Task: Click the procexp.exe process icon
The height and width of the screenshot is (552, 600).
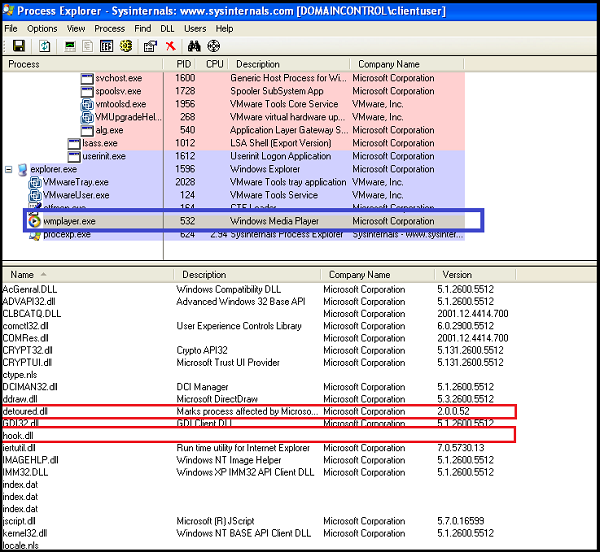Action: [x=35, y=236]
